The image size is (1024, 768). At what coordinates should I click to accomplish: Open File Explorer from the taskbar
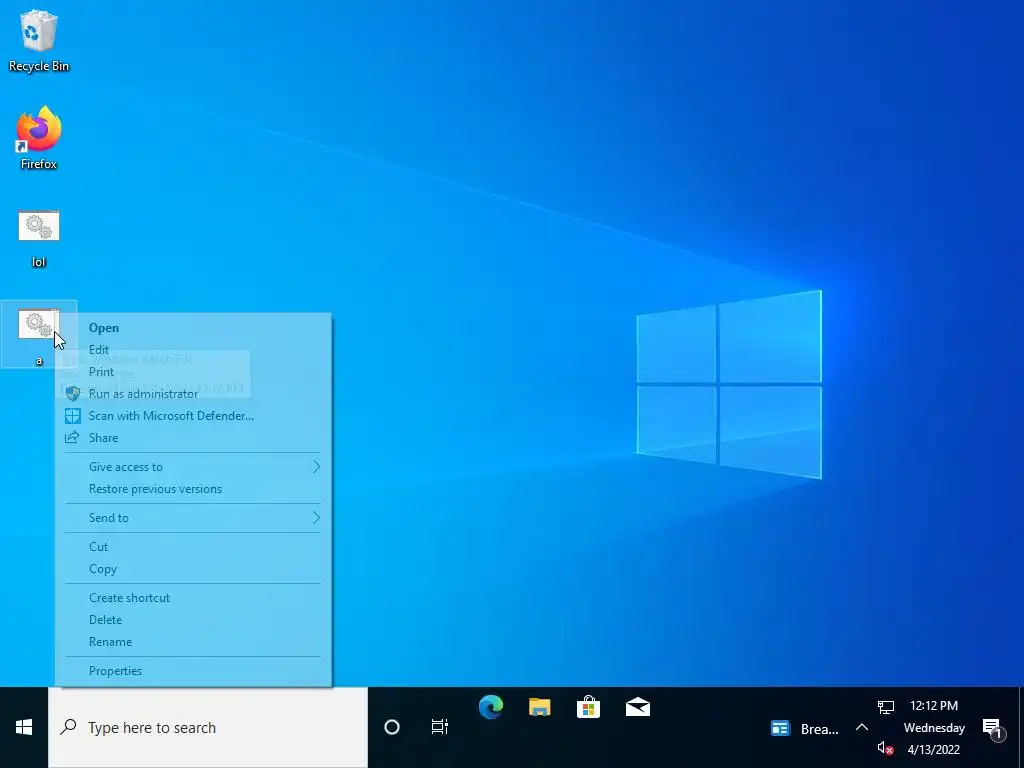click(540, 707)
